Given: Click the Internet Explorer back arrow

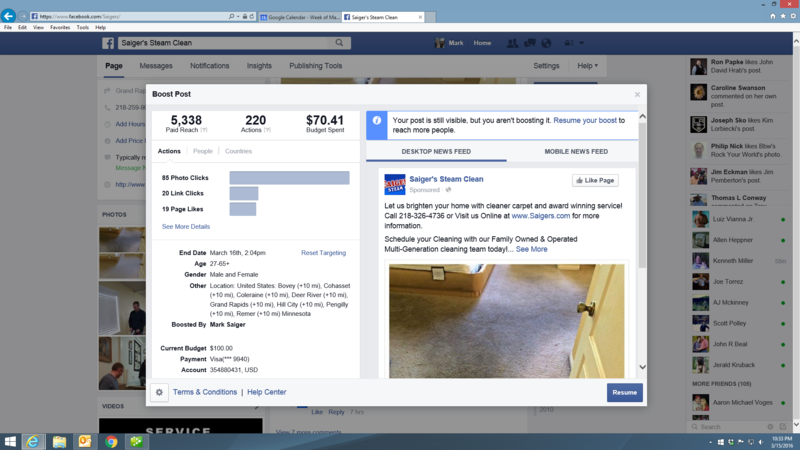Looking at the screenshot, I should point(8,16).
